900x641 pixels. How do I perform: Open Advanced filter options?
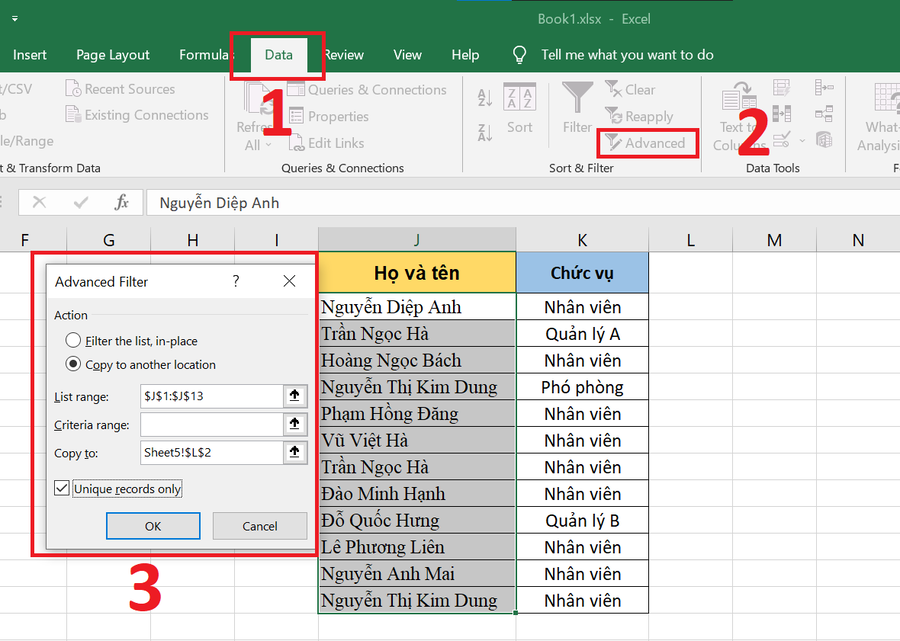click(x=646, y=143)
